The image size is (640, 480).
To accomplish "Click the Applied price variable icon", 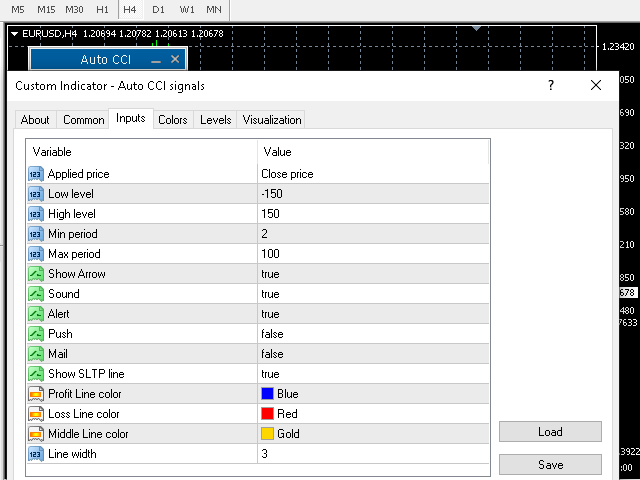I will click(x=35, y=174).
